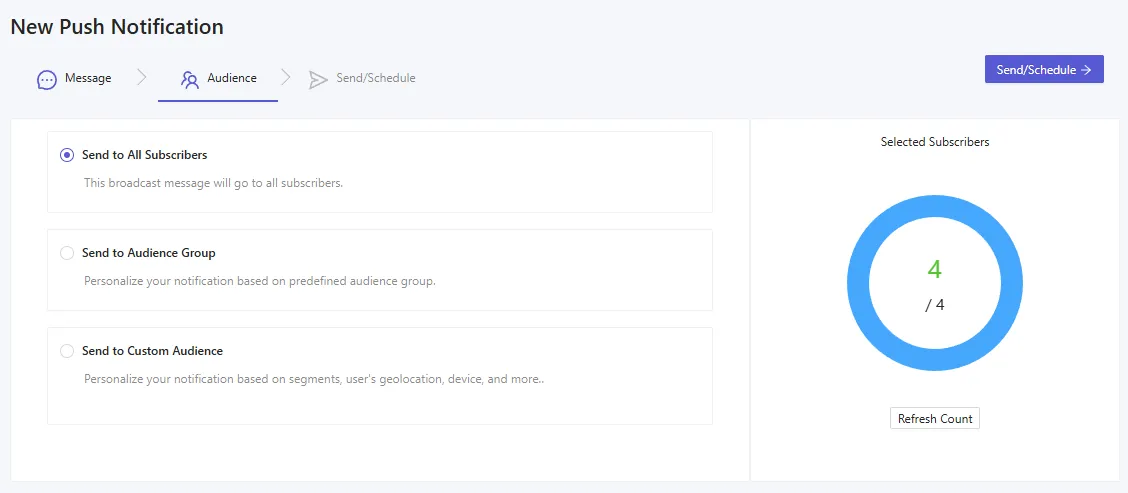Select the Send to All Subscribers radio button
Viewport: 1128px width, 493px height.
[67, 155]
